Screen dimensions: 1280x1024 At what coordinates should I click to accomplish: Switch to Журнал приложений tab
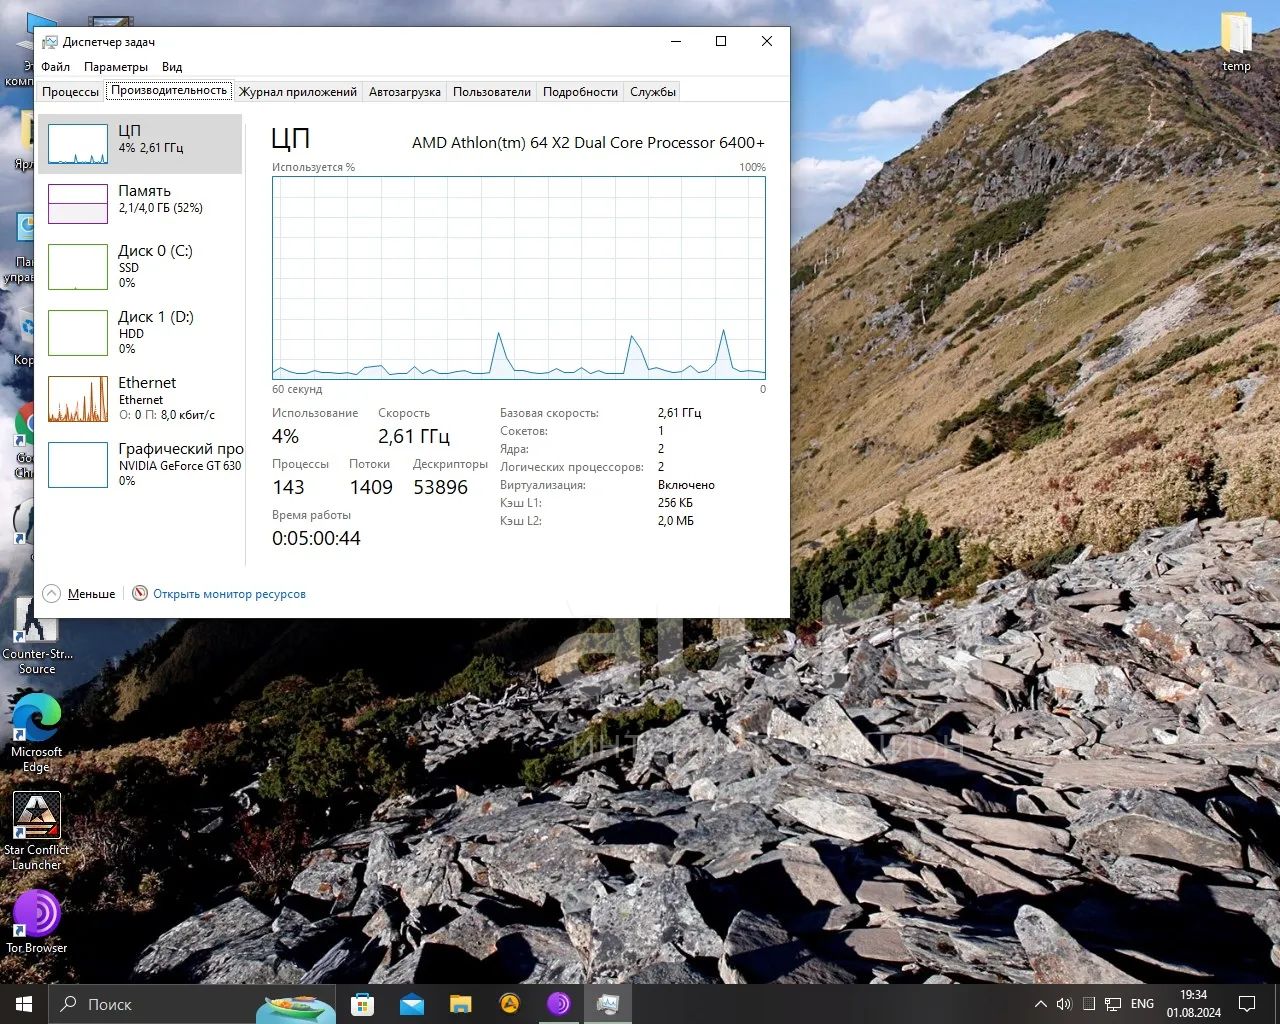point(297,92)
